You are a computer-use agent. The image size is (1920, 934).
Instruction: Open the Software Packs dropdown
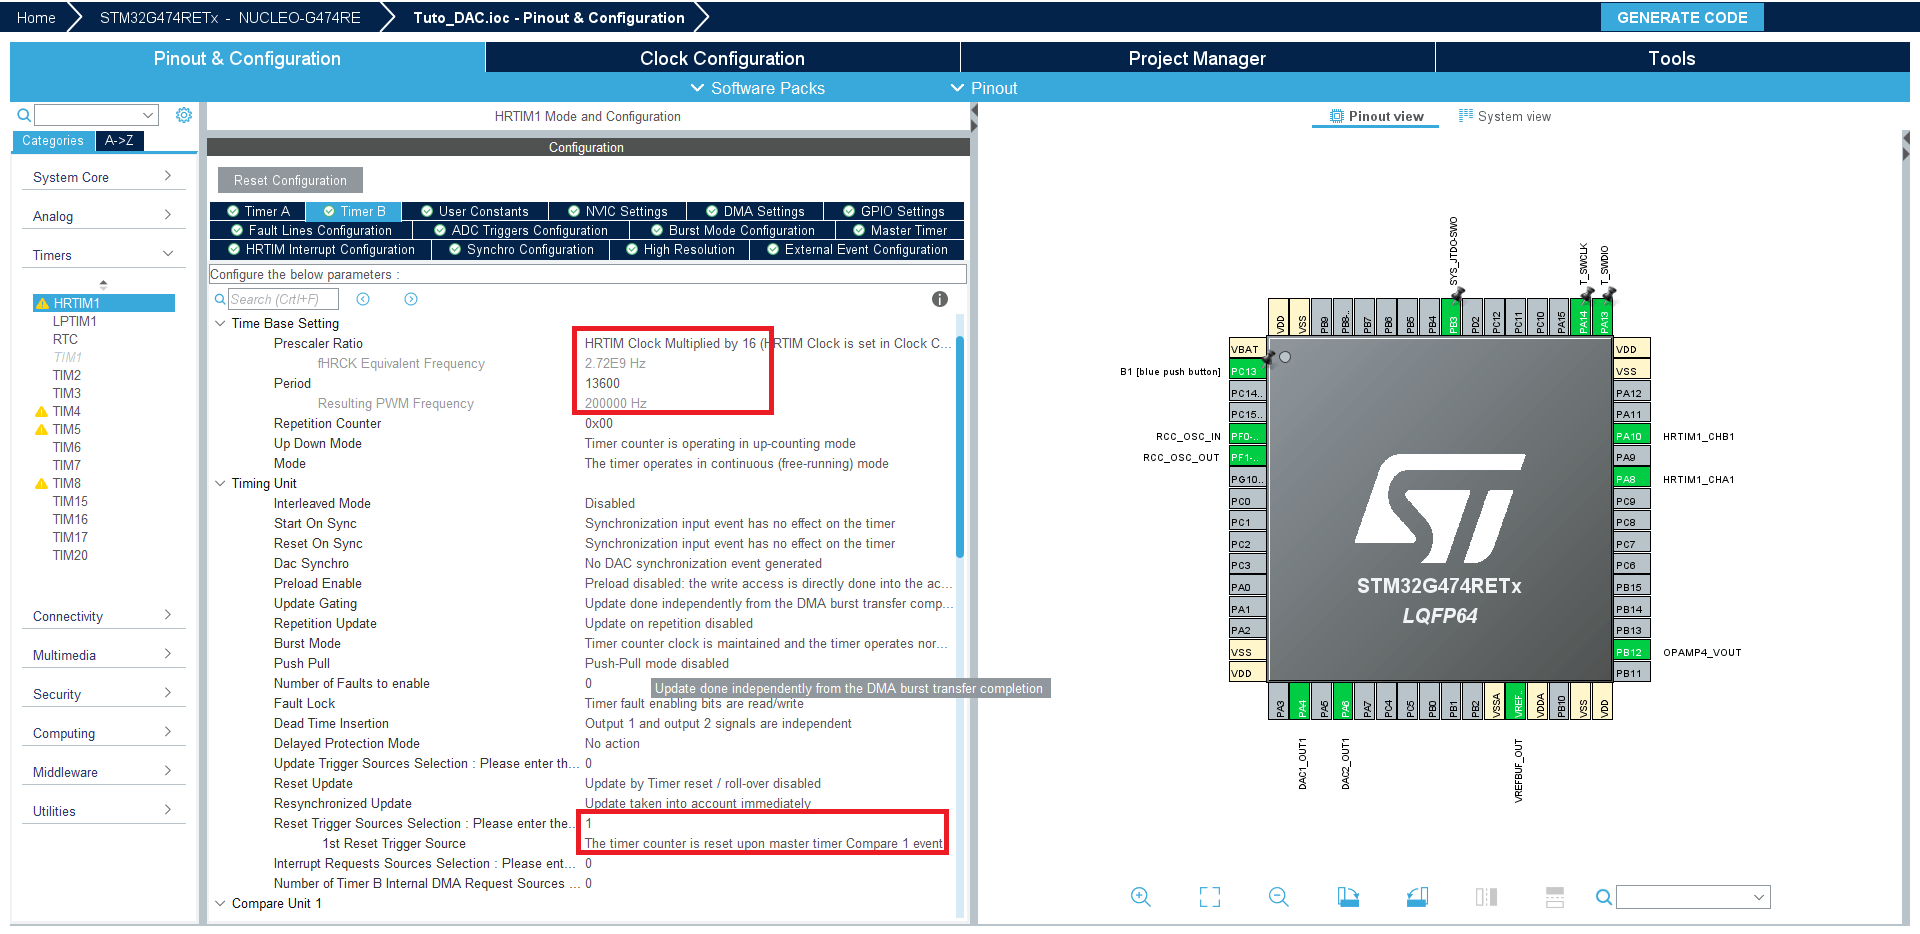coord(758,88)
